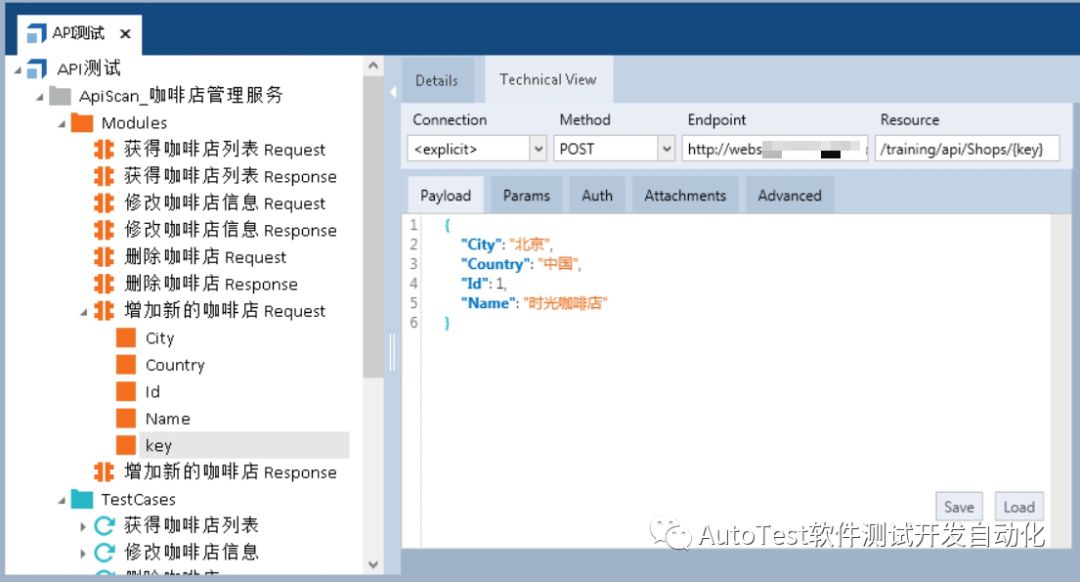1080x582 pixels.
Task: Click the orange attribute icon beside Name
Action: [x=126, y=418]
